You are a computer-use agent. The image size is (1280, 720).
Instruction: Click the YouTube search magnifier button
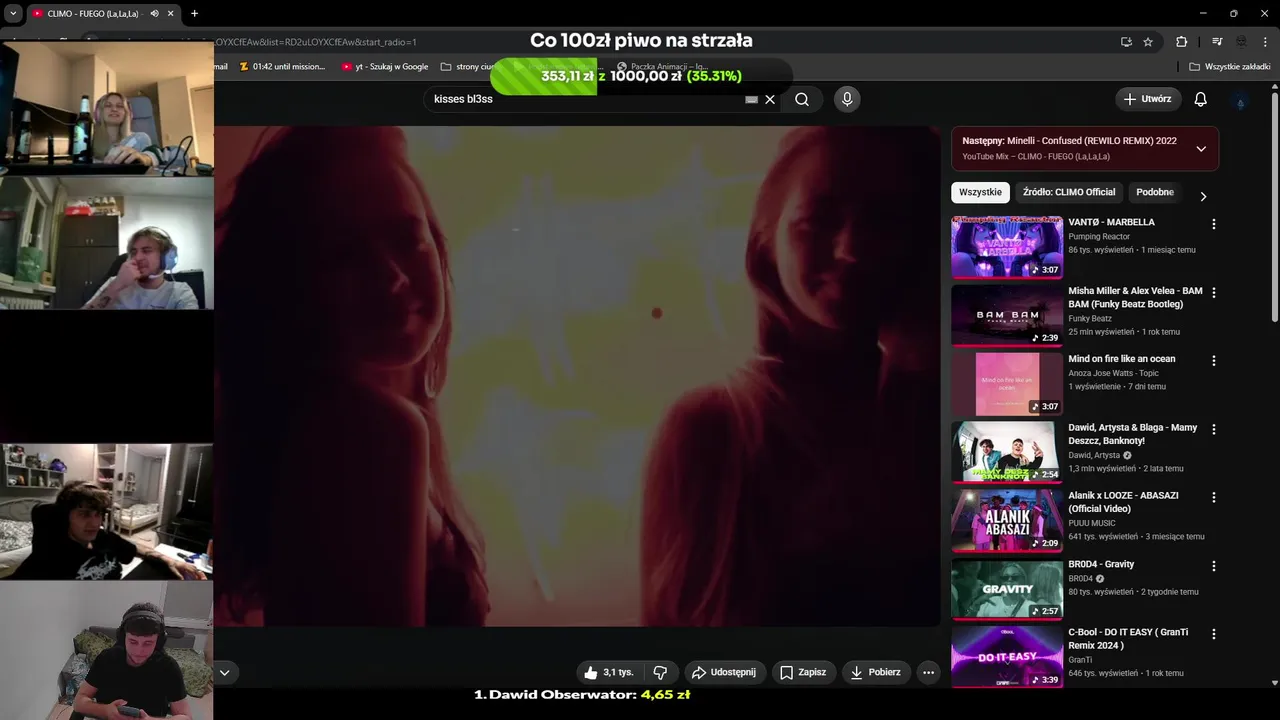(802, 99)
